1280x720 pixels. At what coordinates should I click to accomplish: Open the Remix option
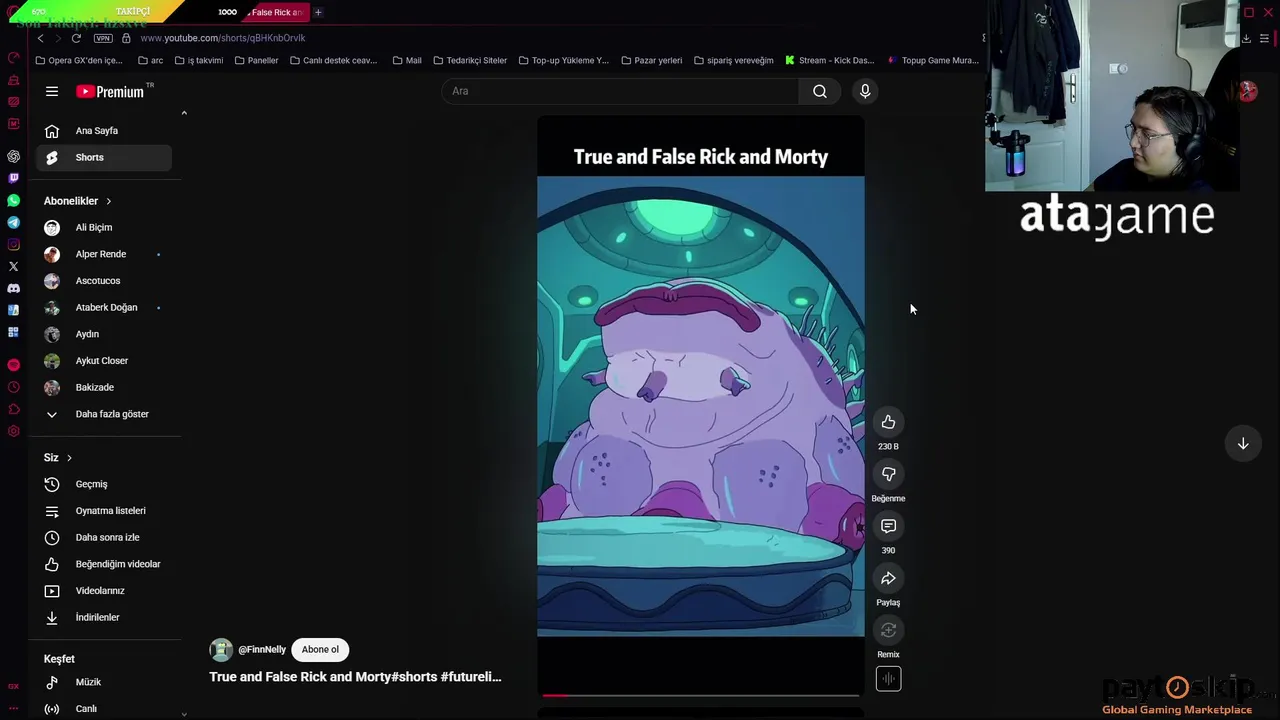888,630
